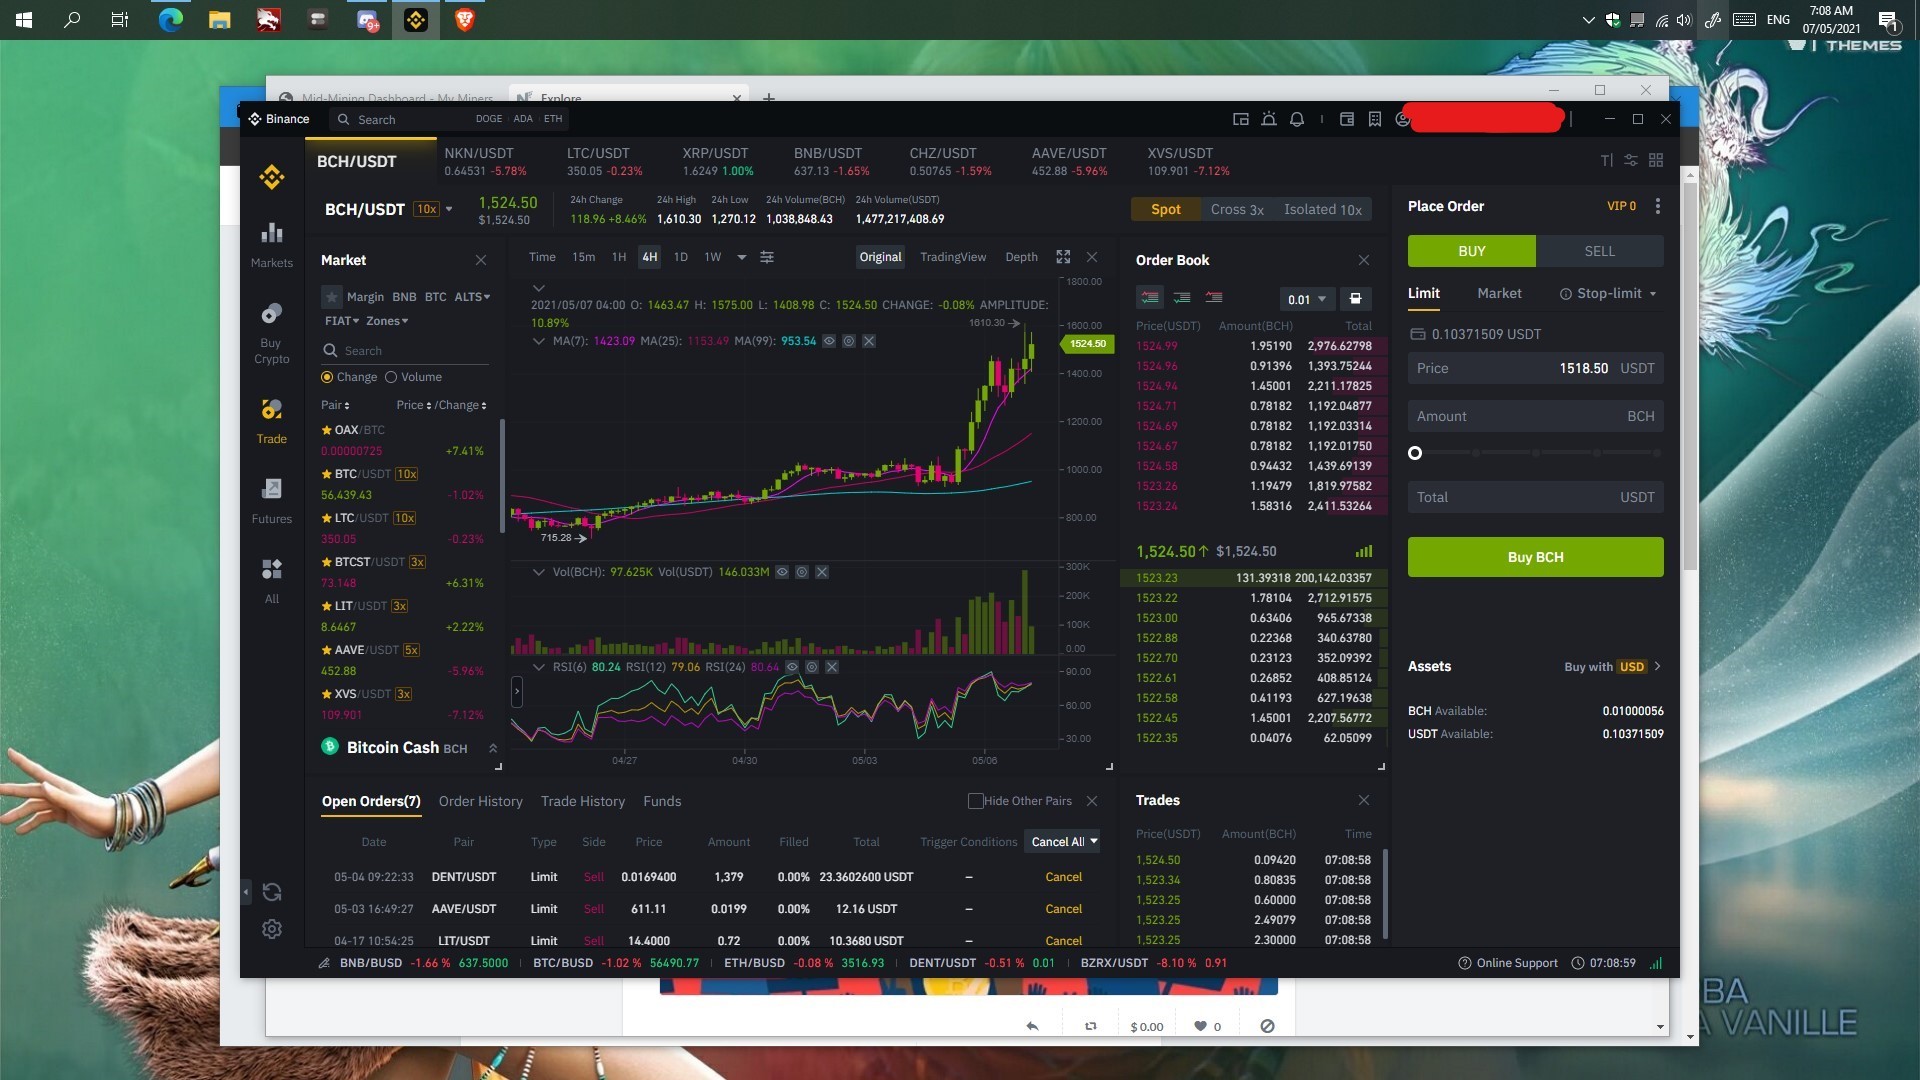Open Markets in the Binance sidebar
The width and height of the screenshot is (1920, 1080).
coord(272,245)
